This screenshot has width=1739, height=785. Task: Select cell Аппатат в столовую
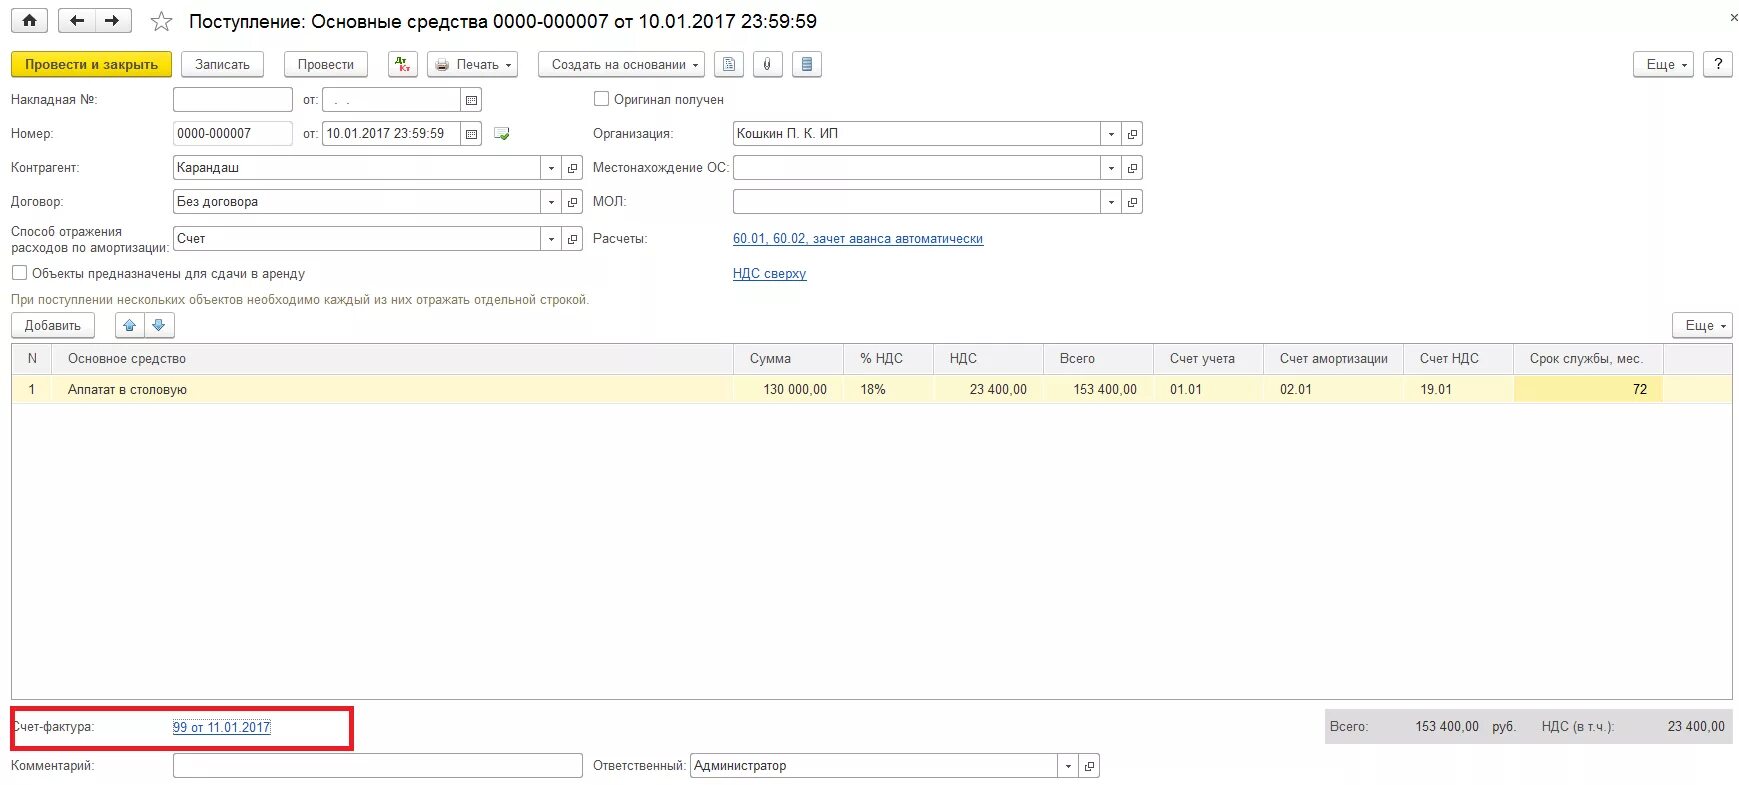[392, 390]
